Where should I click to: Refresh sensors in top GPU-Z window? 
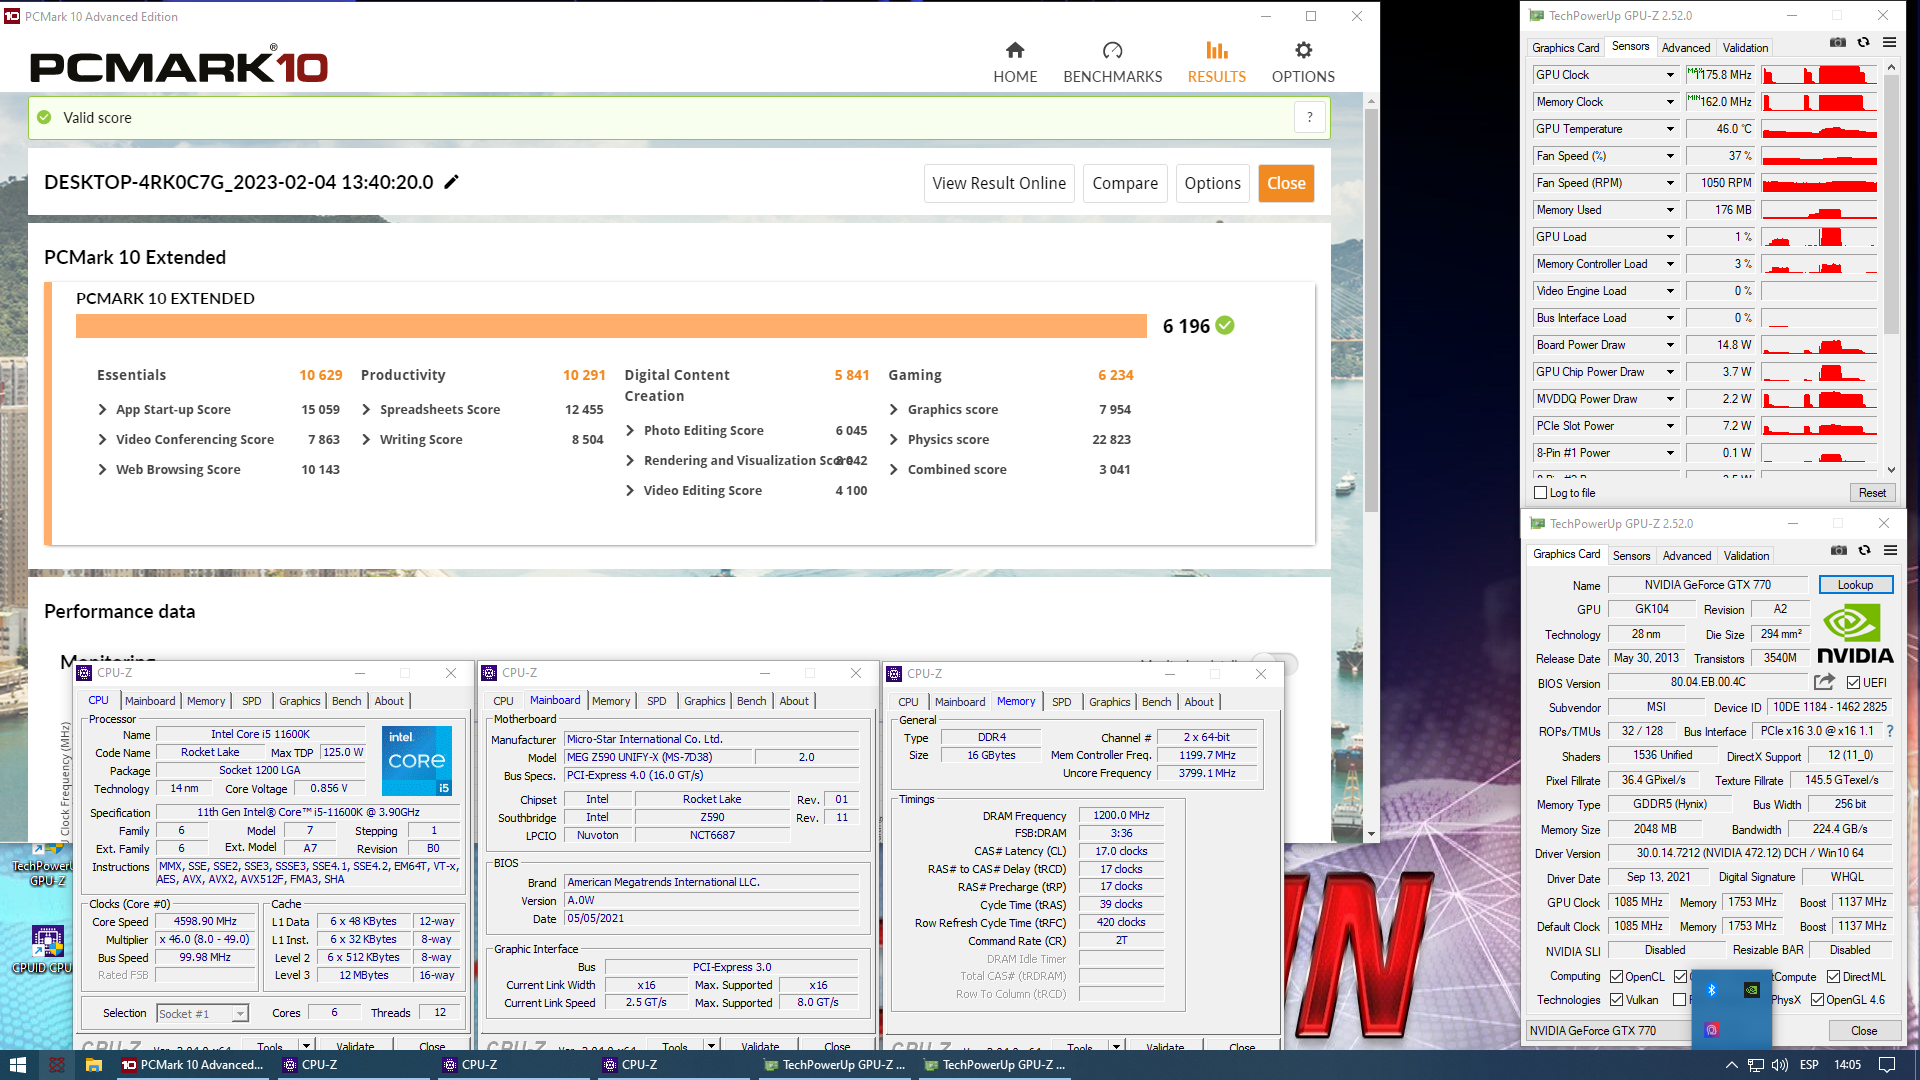pyautogui.click(x=1864, y=43)
